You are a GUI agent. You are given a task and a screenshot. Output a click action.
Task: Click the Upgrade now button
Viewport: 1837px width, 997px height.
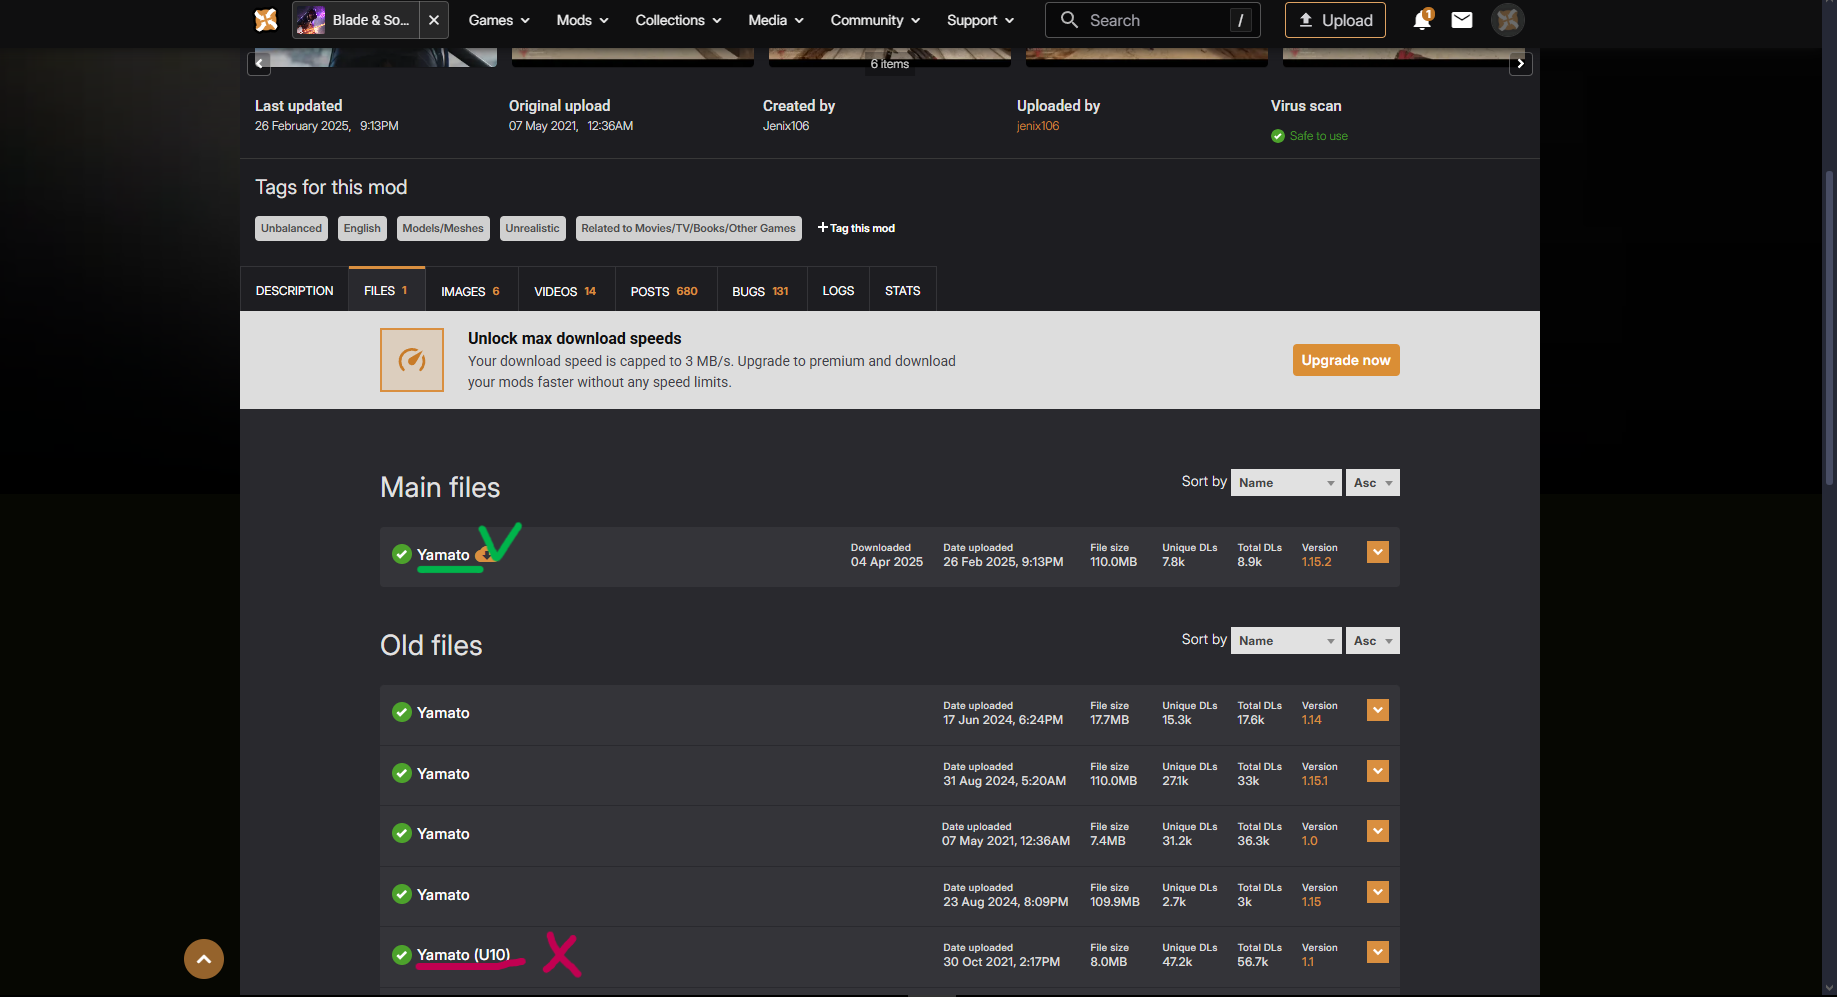[1346, 360]
